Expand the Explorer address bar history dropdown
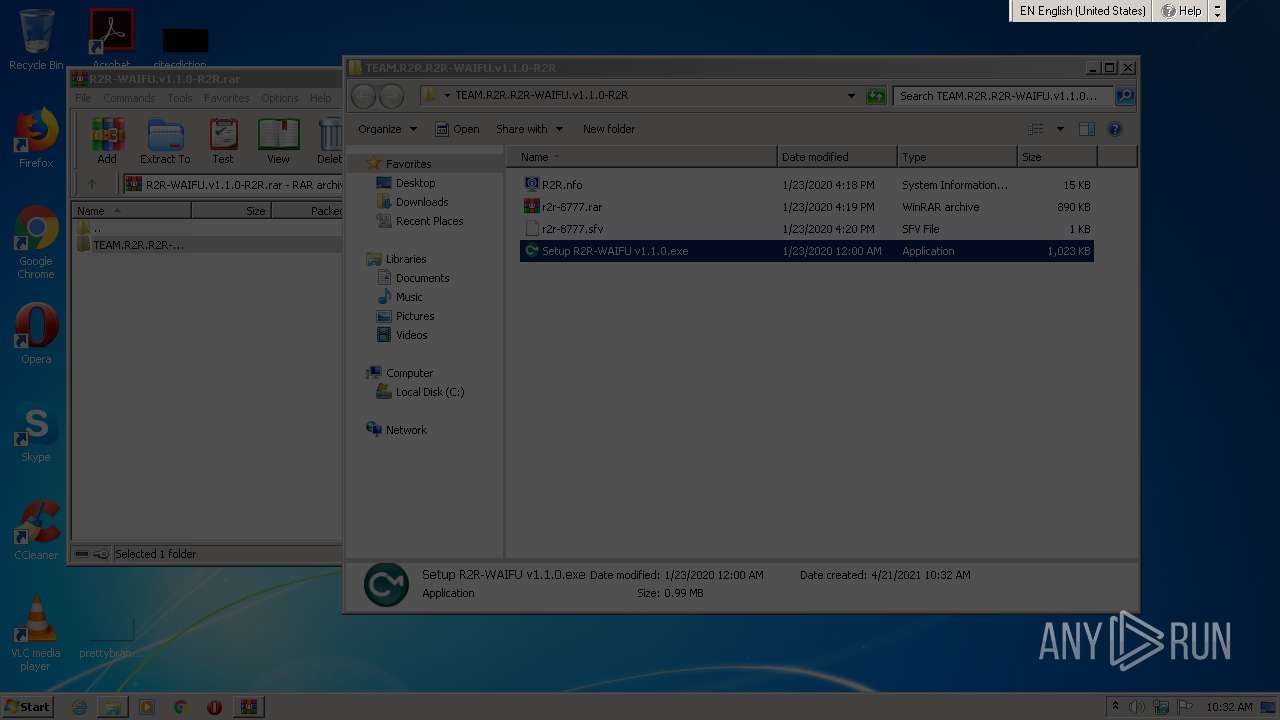 click(851, 96)
